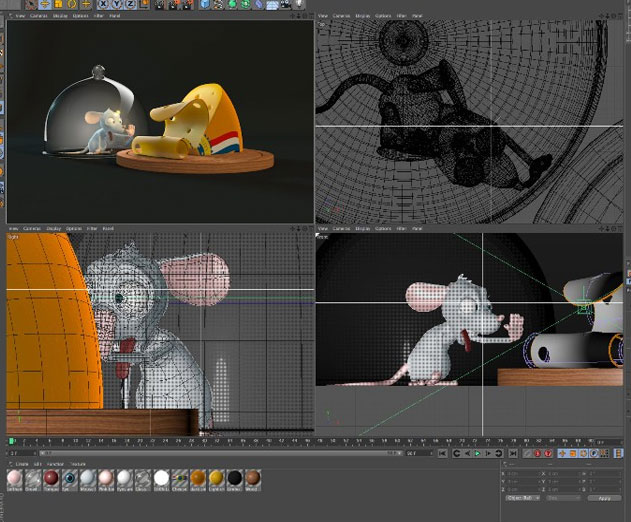The image size is (631, 522).
Task: Click the Camera object icon in the toolbar
Action: click(286, 4)
